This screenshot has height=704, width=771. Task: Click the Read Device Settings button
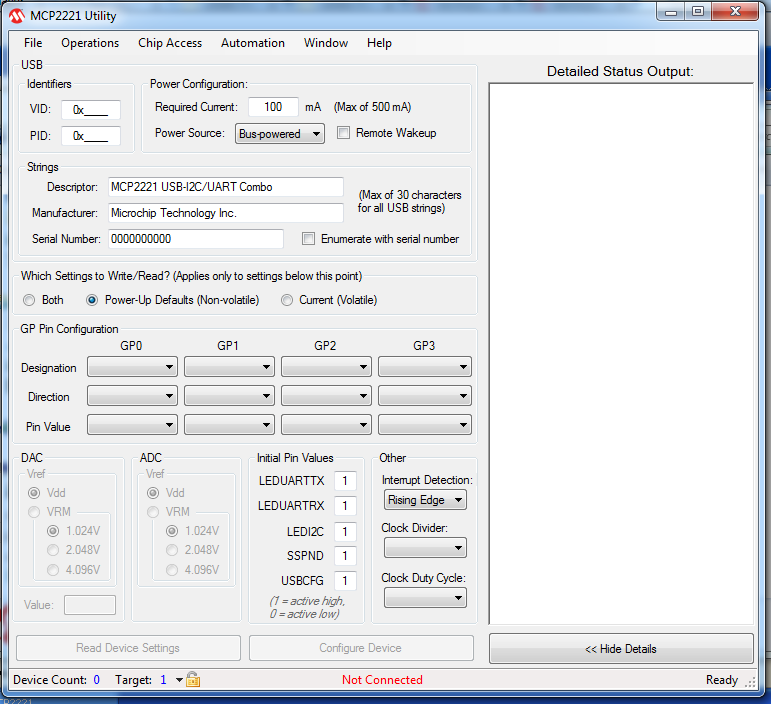pyautogui.click(x=128, y=648)
